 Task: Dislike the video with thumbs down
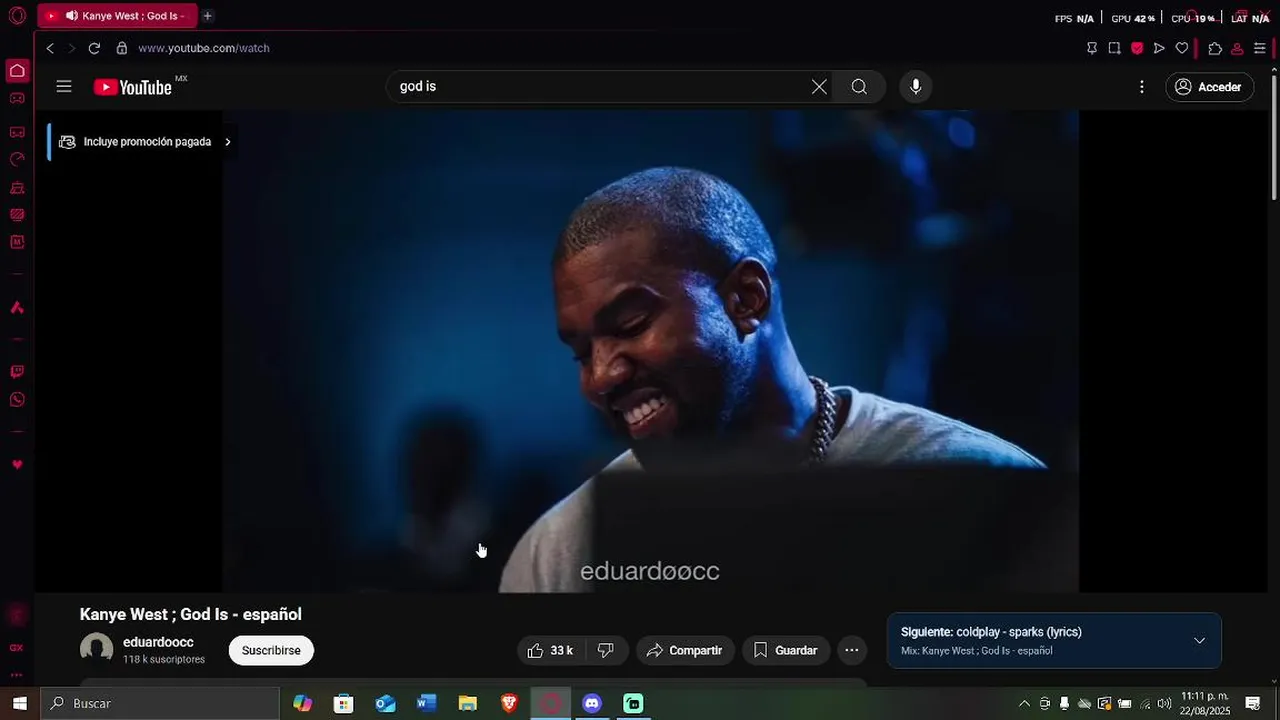tap(606, 650)
